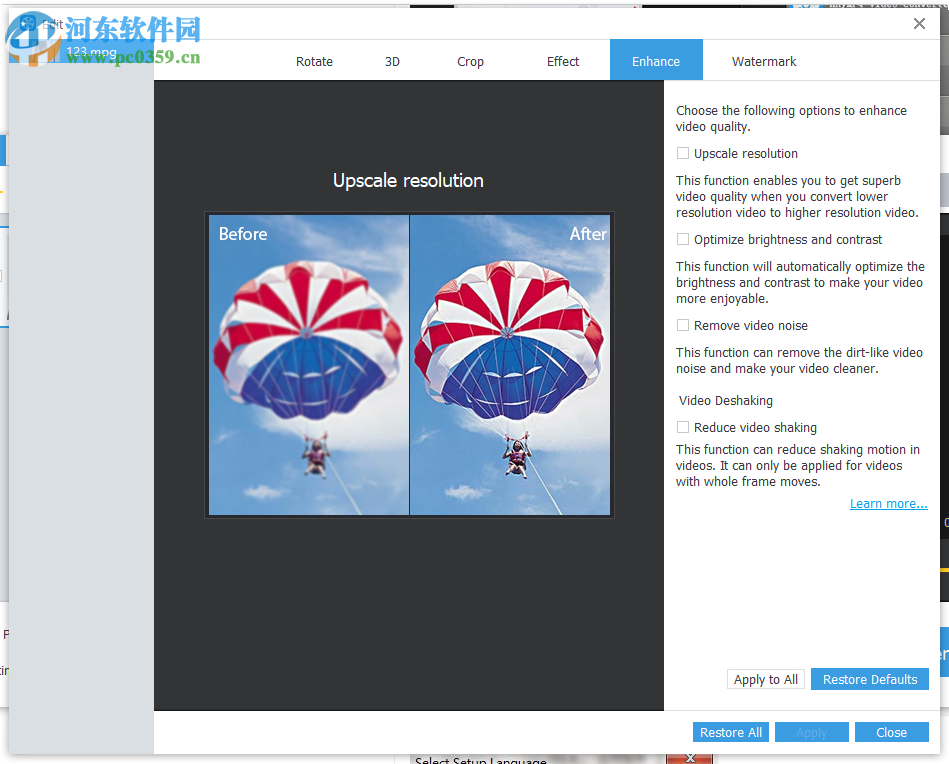Click the Restore All button
The width and height of the screenshot is (949, 764).
(730, 732)
